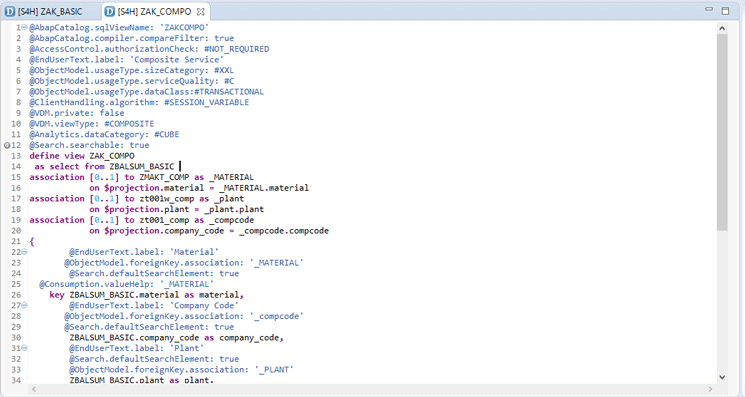Click '#COMPOSITE' view type value

click(129, 124)
